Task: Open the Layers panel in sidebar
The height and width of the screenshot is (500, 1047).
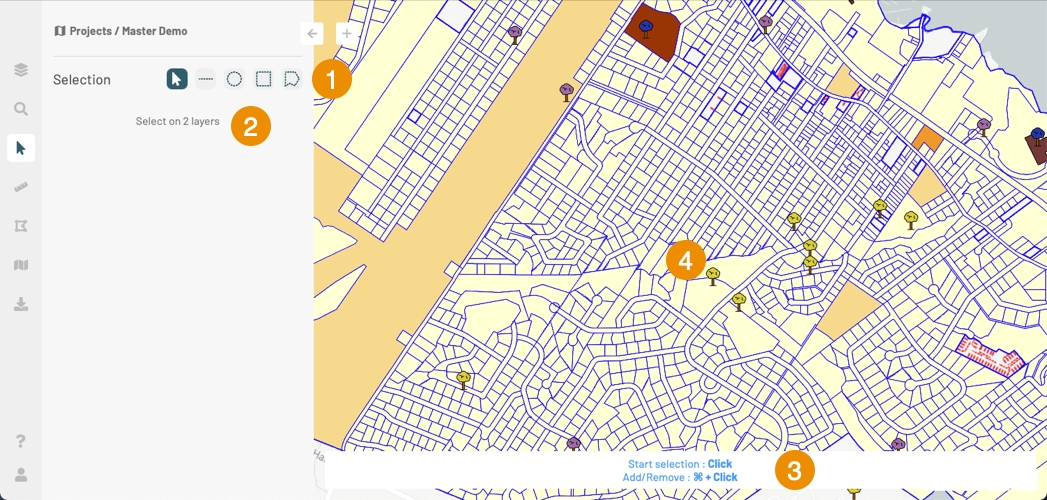Action: (x=20, y=70)
